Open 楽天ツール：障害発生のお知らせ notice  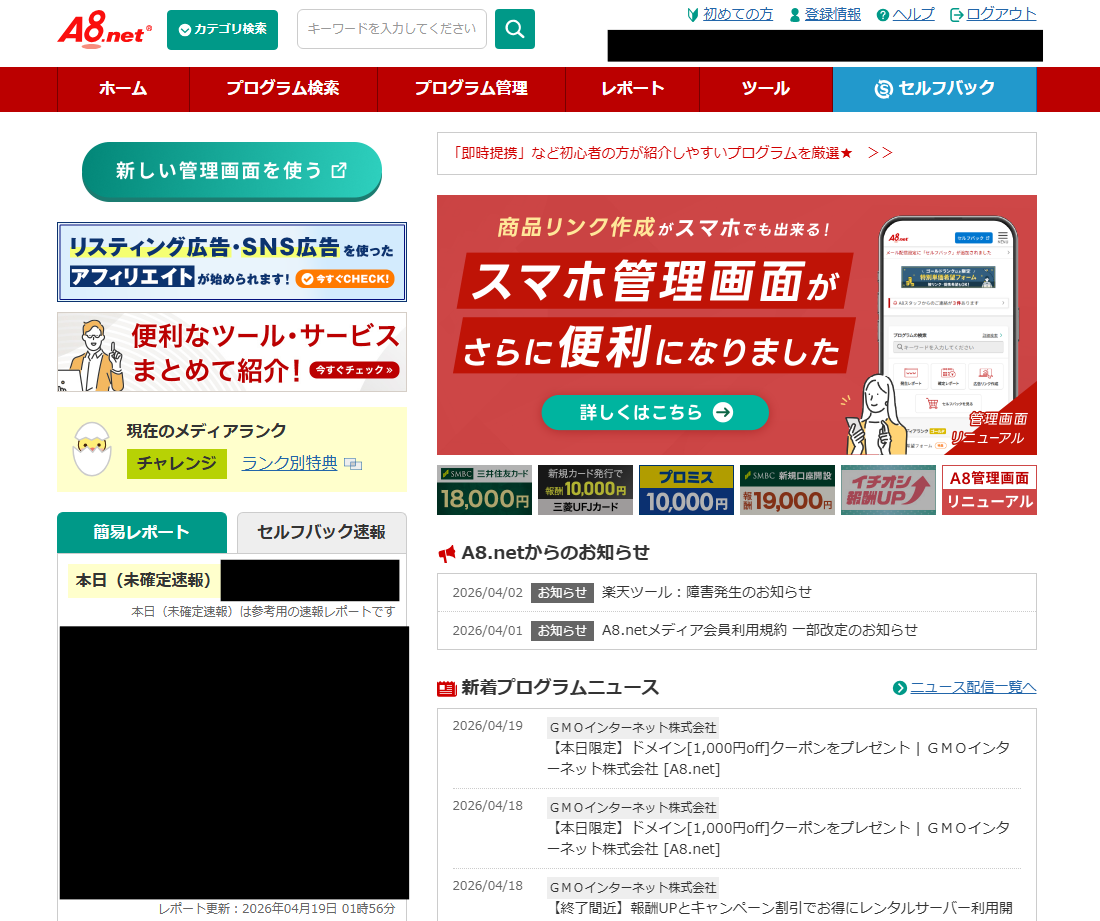pos(706,593)
